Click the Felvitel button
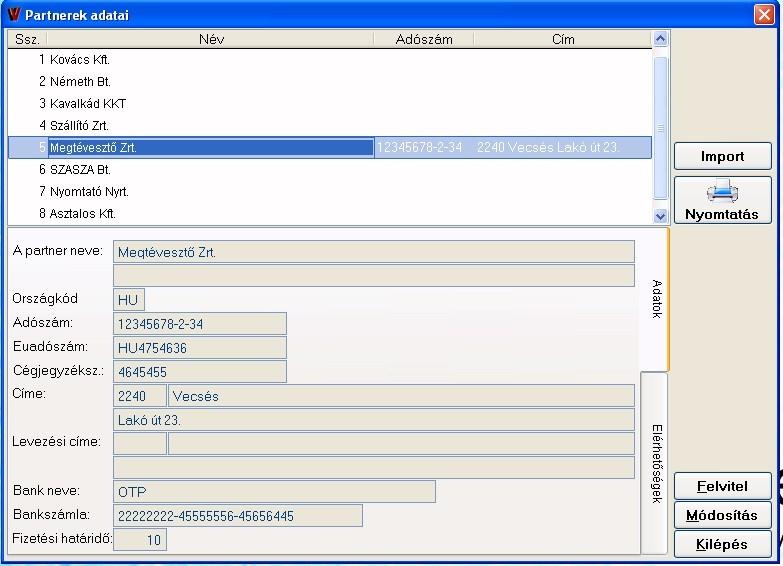This screenshot has width=783, height=566. [723, 486]
